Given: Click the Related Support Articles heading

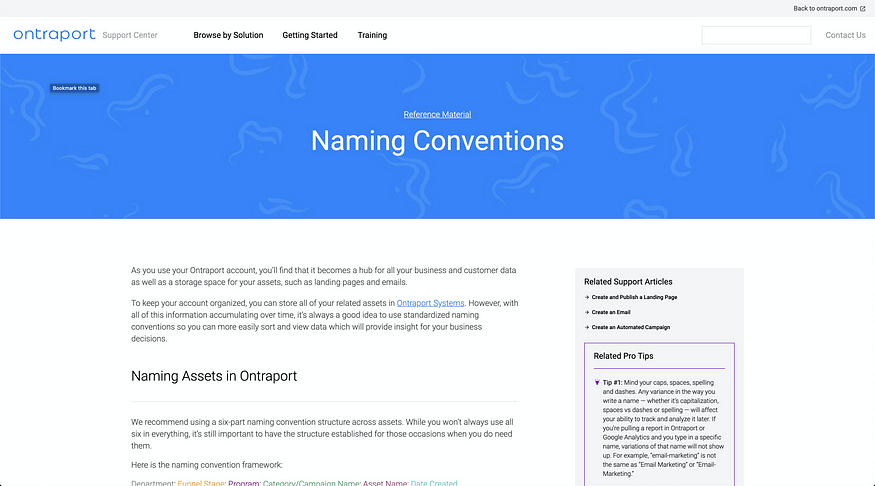Looking at the screenshot, I should (x=628, y=282).
